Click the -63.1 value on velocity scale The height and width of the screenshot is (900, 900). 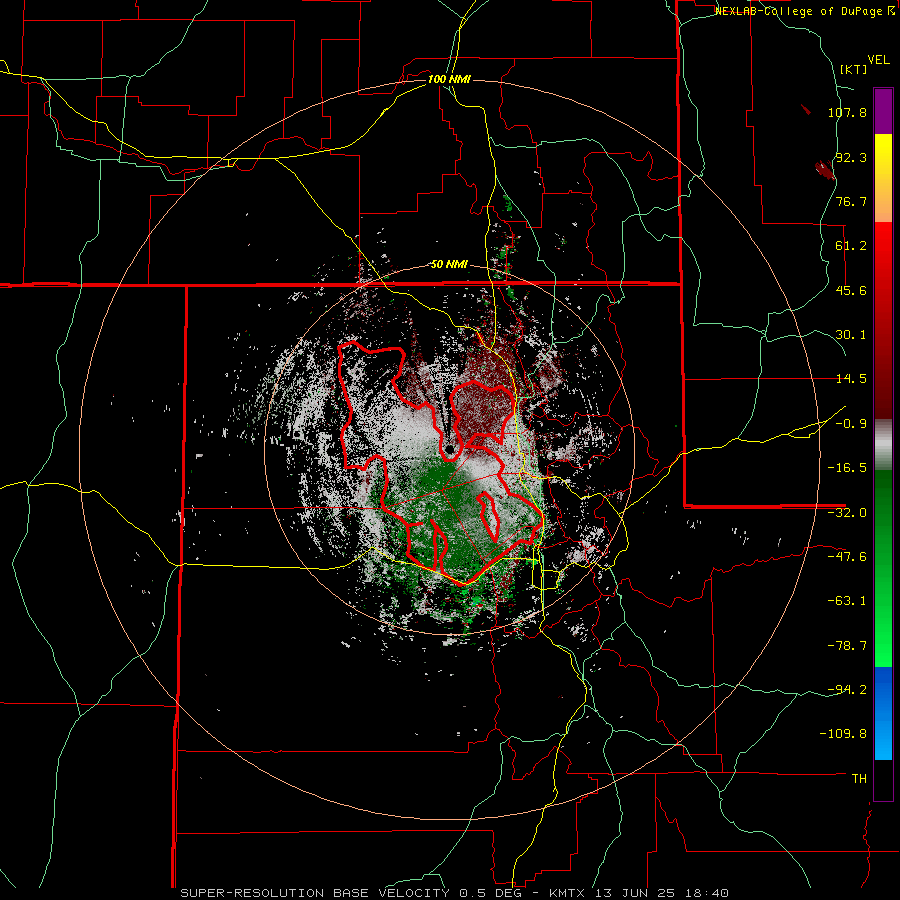[847, 601]
